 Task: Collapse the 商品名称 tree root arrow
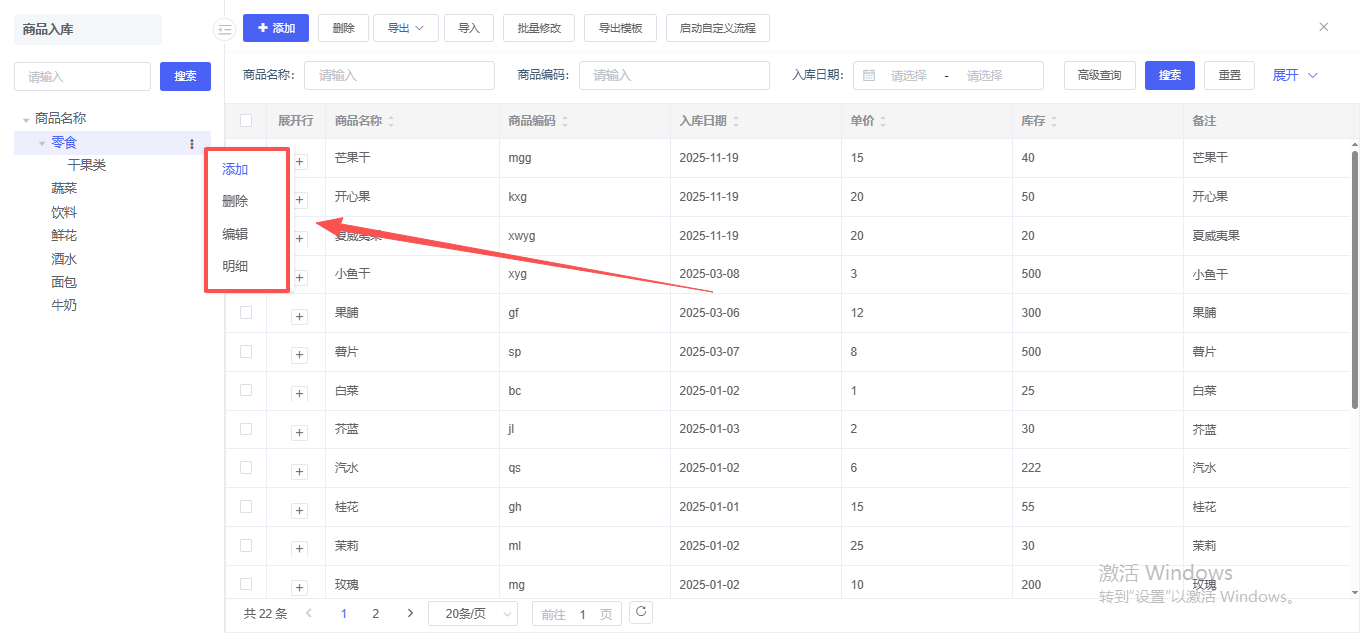click(x=26, y=120)
